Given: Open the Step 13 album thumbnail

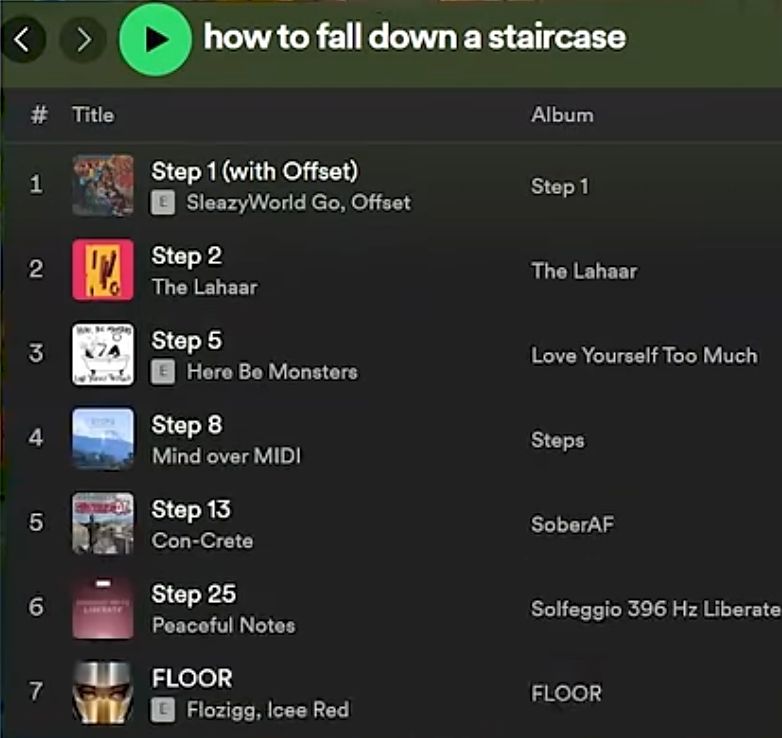Looking at the screenshot, I should 102,523.
